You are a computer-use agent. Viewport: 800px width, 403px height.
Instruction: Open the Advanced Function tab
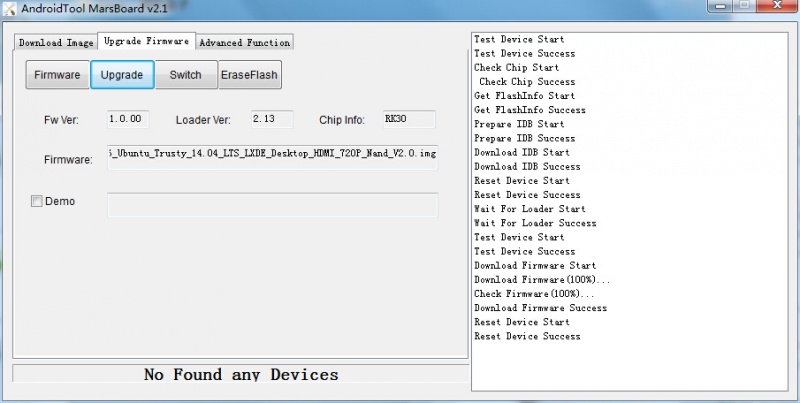[245, 43]
